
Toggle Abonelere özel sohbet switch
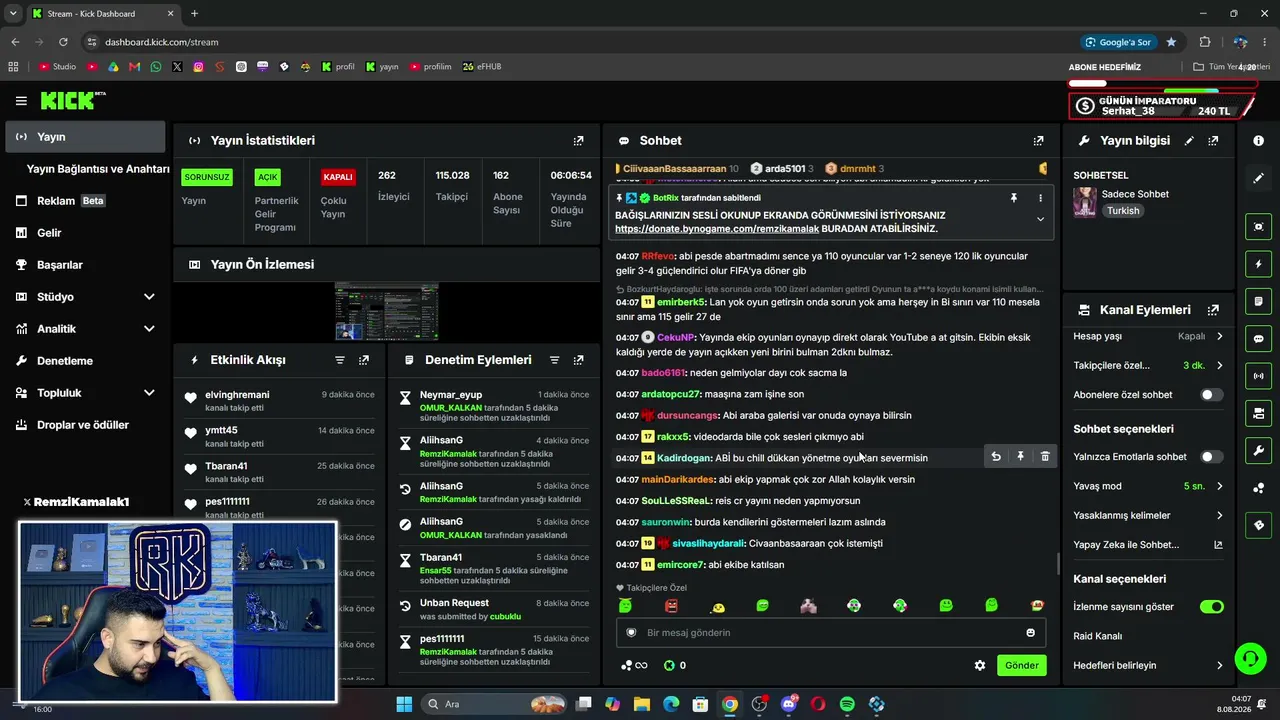[1211, 395]
